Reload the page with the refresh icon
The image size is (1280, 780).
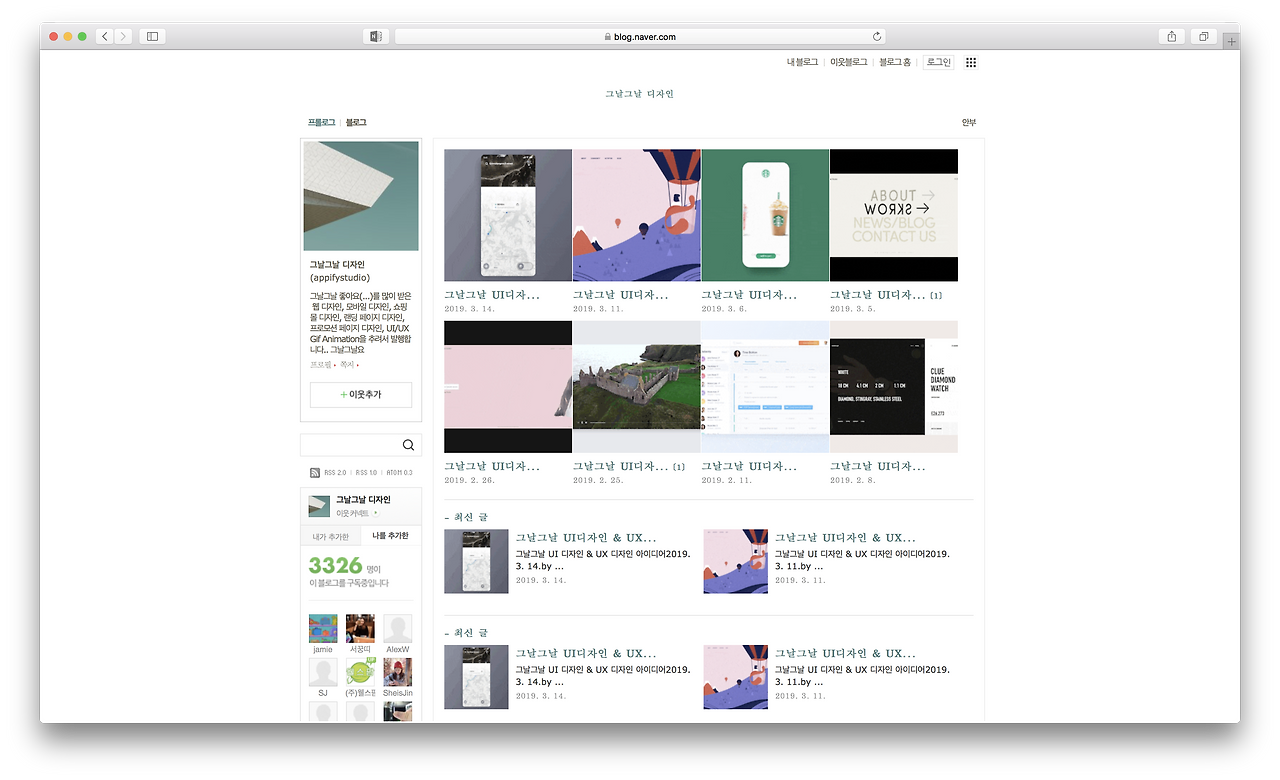[875, 36]
